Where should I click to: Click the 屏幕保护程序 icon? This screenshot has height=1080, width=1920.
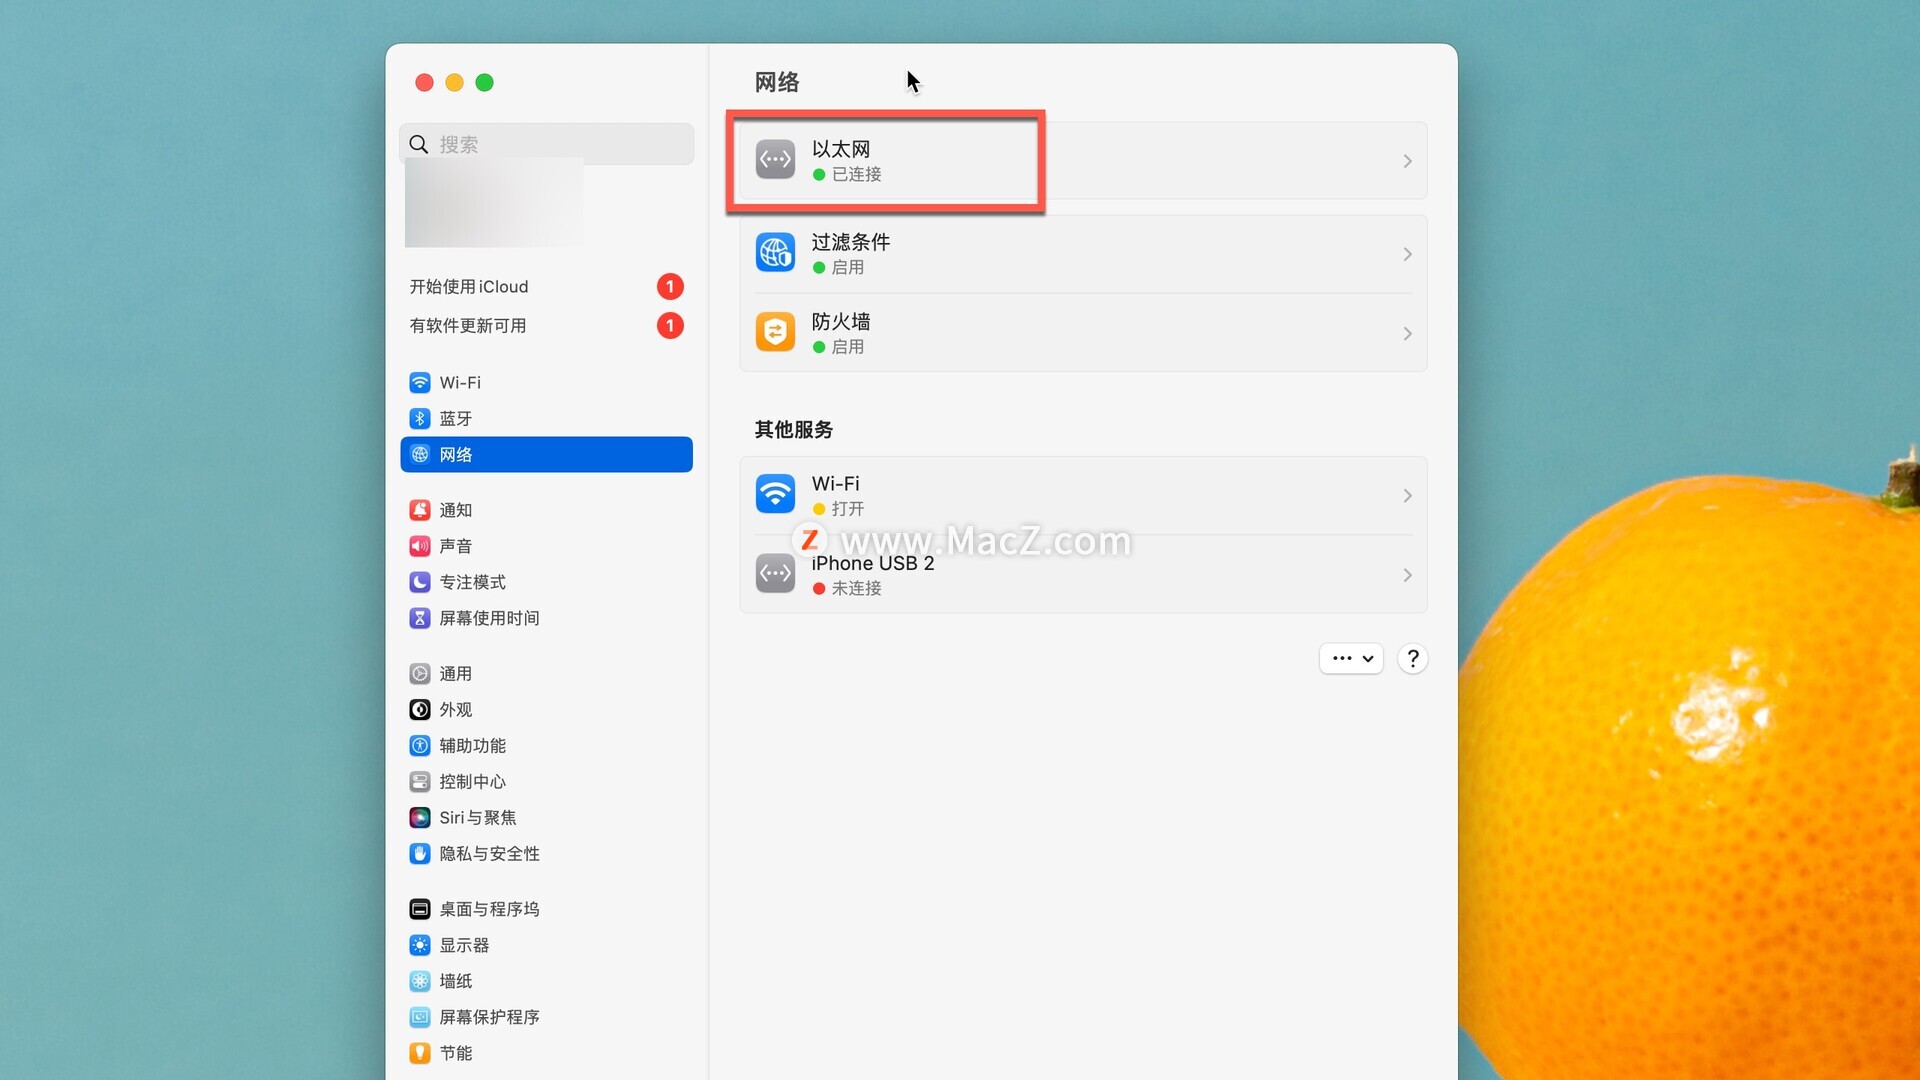tap(420, 1018)
